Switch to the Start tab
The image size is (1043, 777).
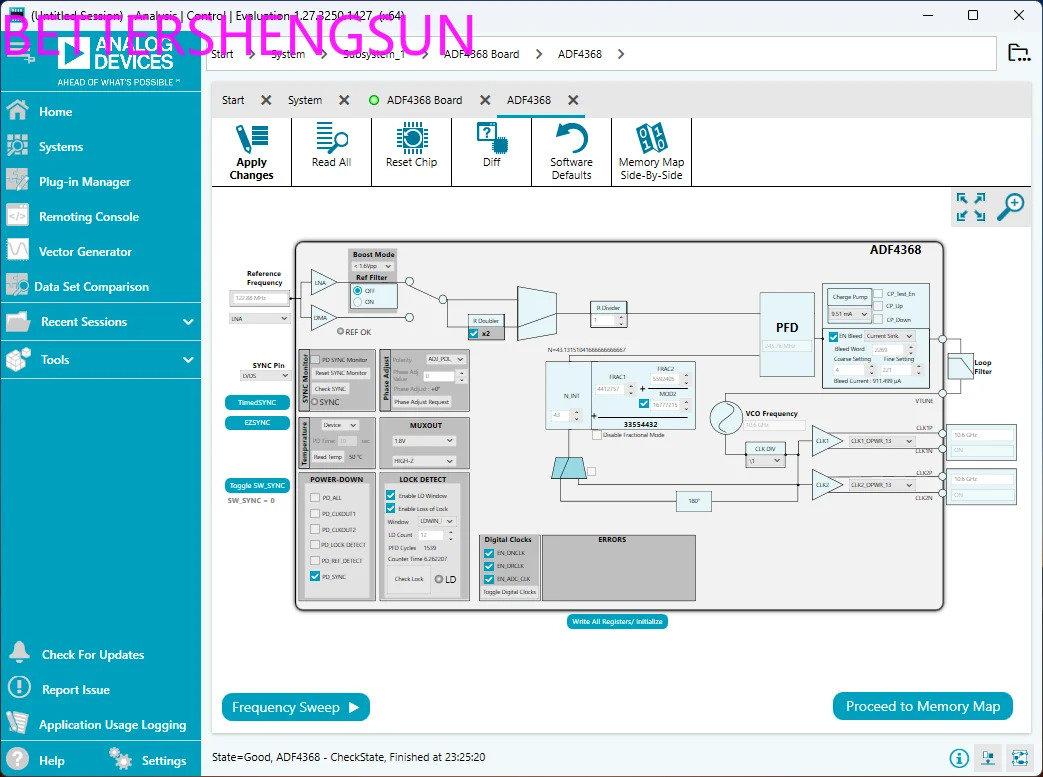pyautogui.click(x=233, y=100)
